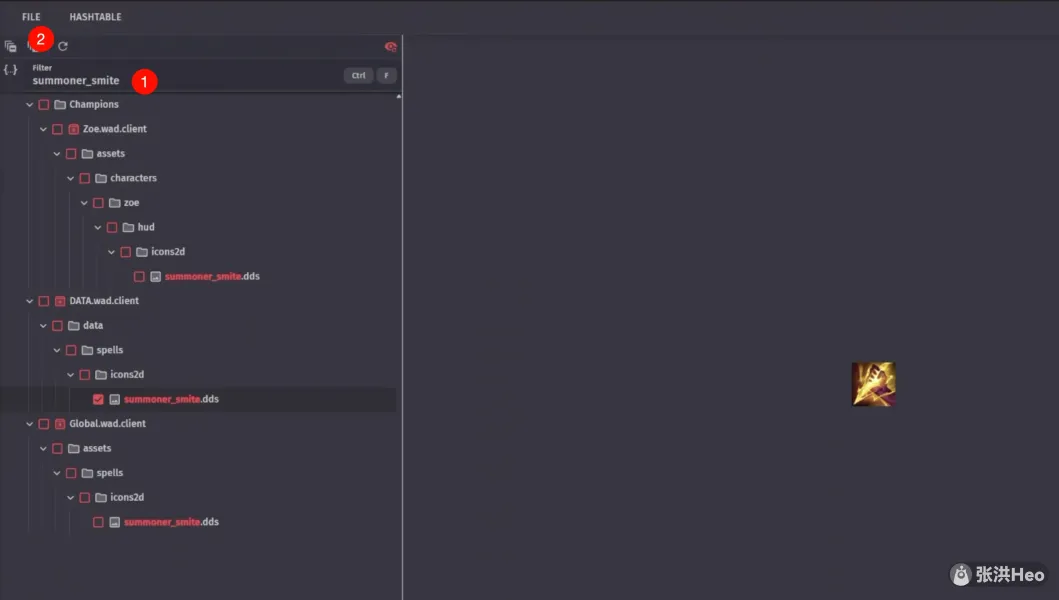Click image file icon under Zoe icons2d
The height and width of the screenshot is (600, 1059).
point(155,277)
